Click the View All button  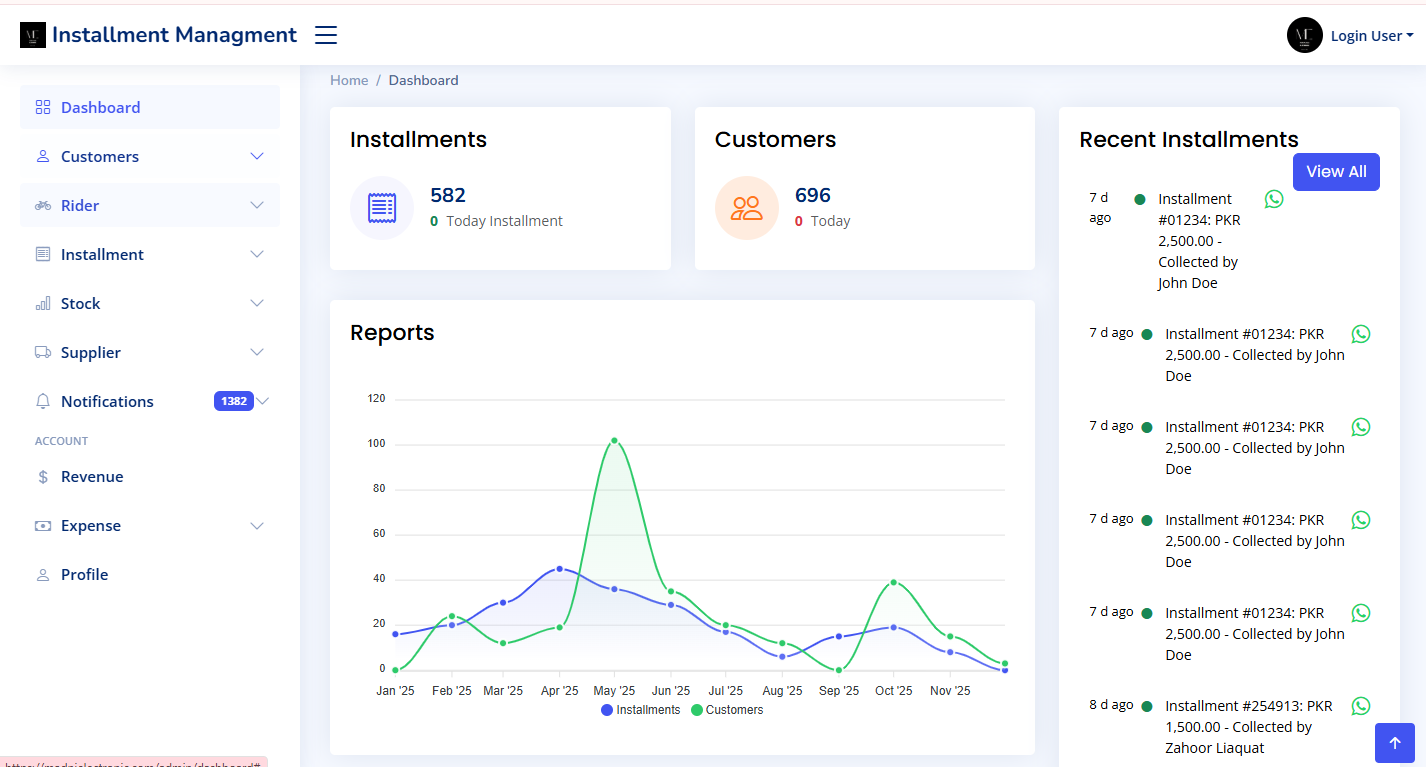tap(1336, 171)
